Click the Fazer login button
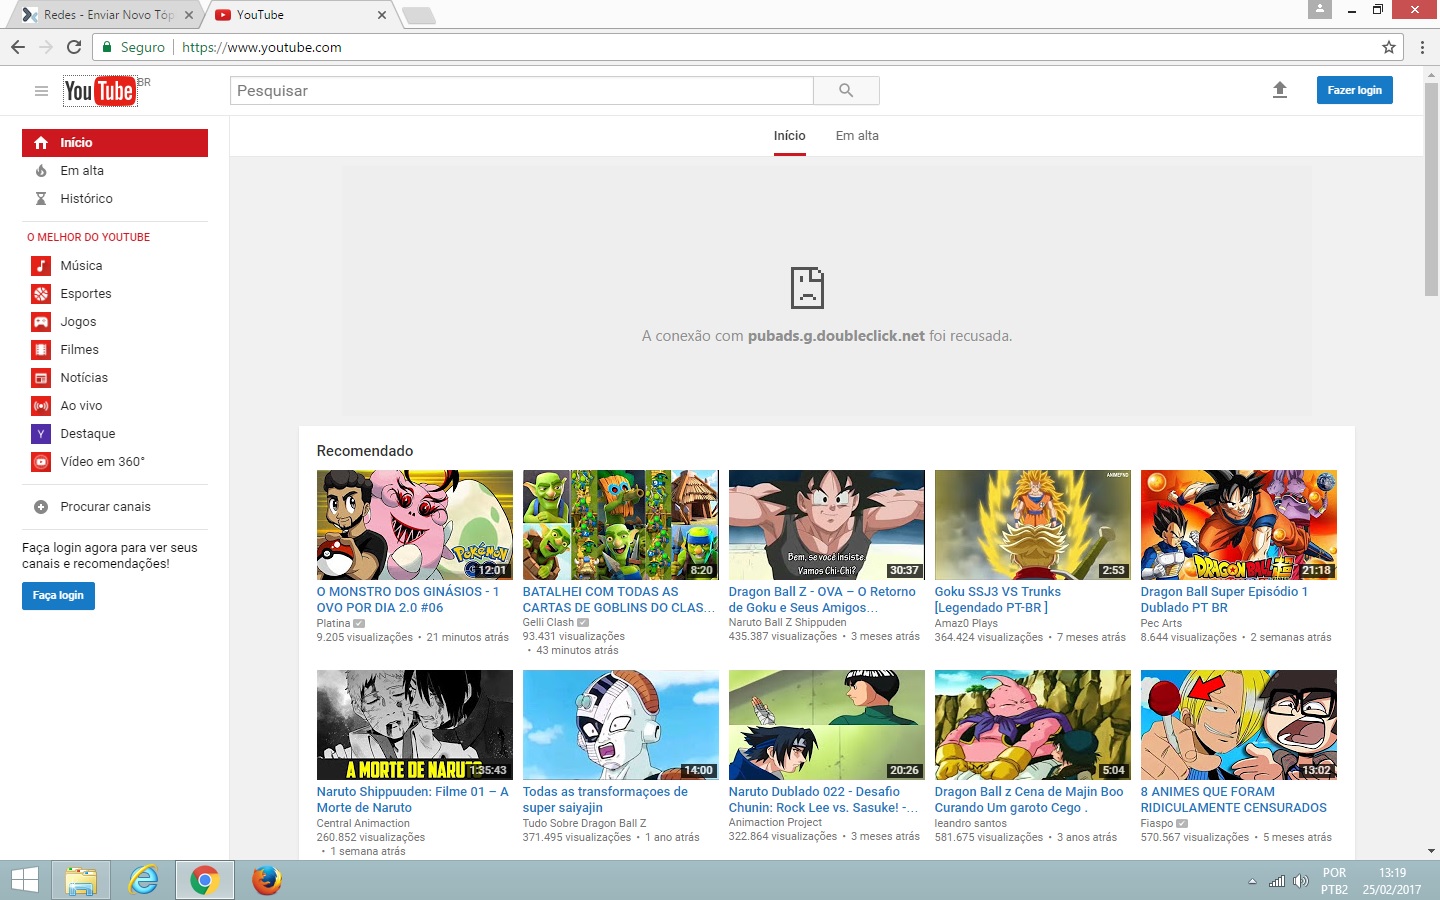The image size is (1440, 900). coord(1354,90)
